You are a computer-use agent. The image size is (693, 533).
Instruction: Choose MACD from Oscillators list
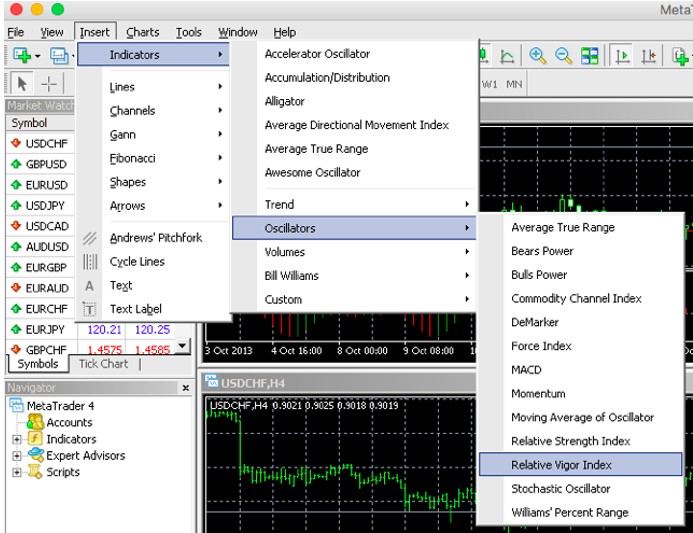[x=580, y=369]
